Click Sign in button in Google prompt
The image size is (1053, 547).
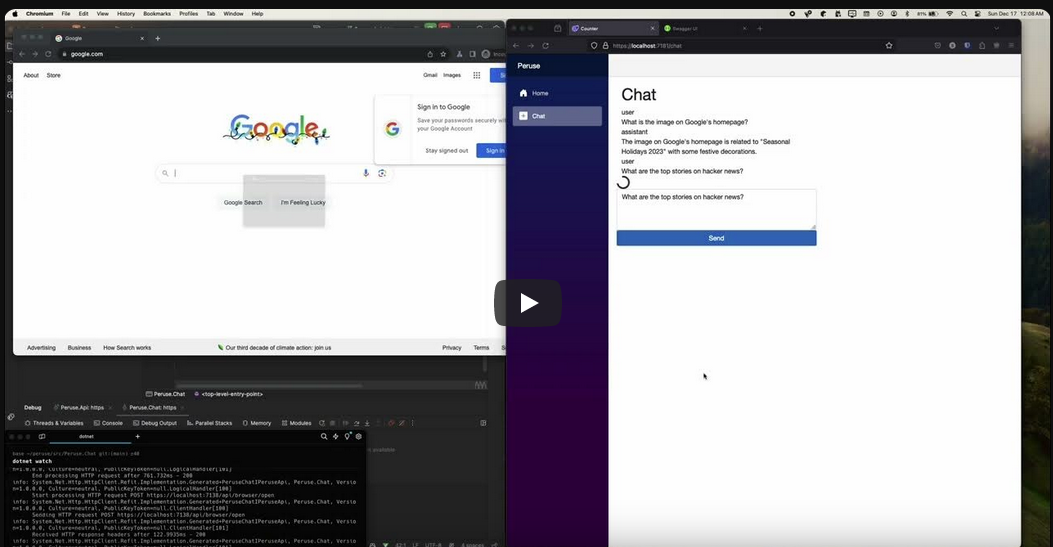pyautogui.click(x=492, y=150)
